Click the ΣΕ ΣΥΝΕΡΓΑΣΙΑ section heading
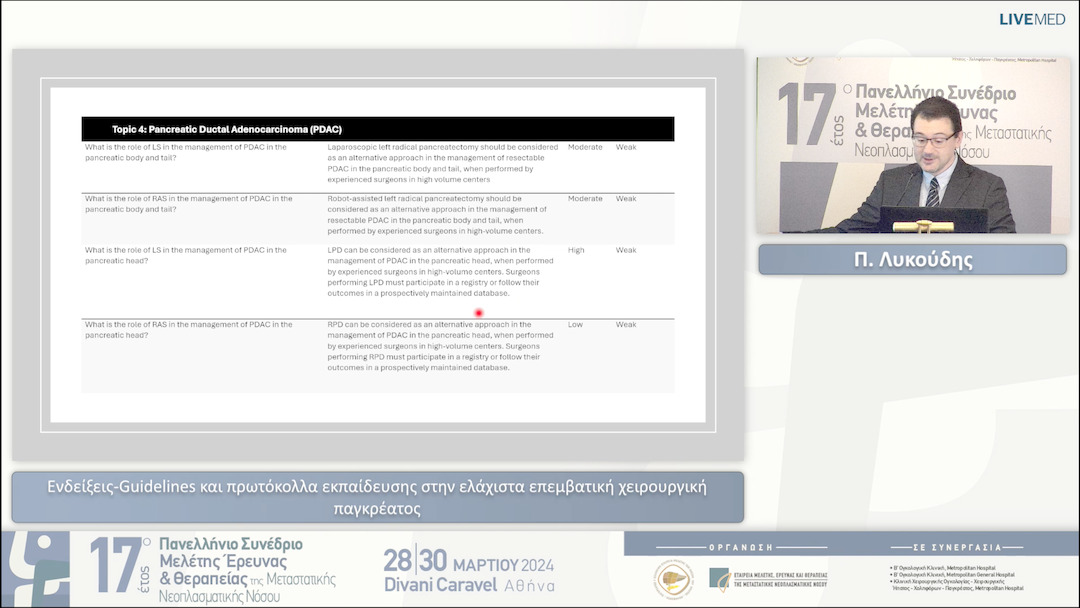This screenshot has height=608, width=1080. [957, 546]
